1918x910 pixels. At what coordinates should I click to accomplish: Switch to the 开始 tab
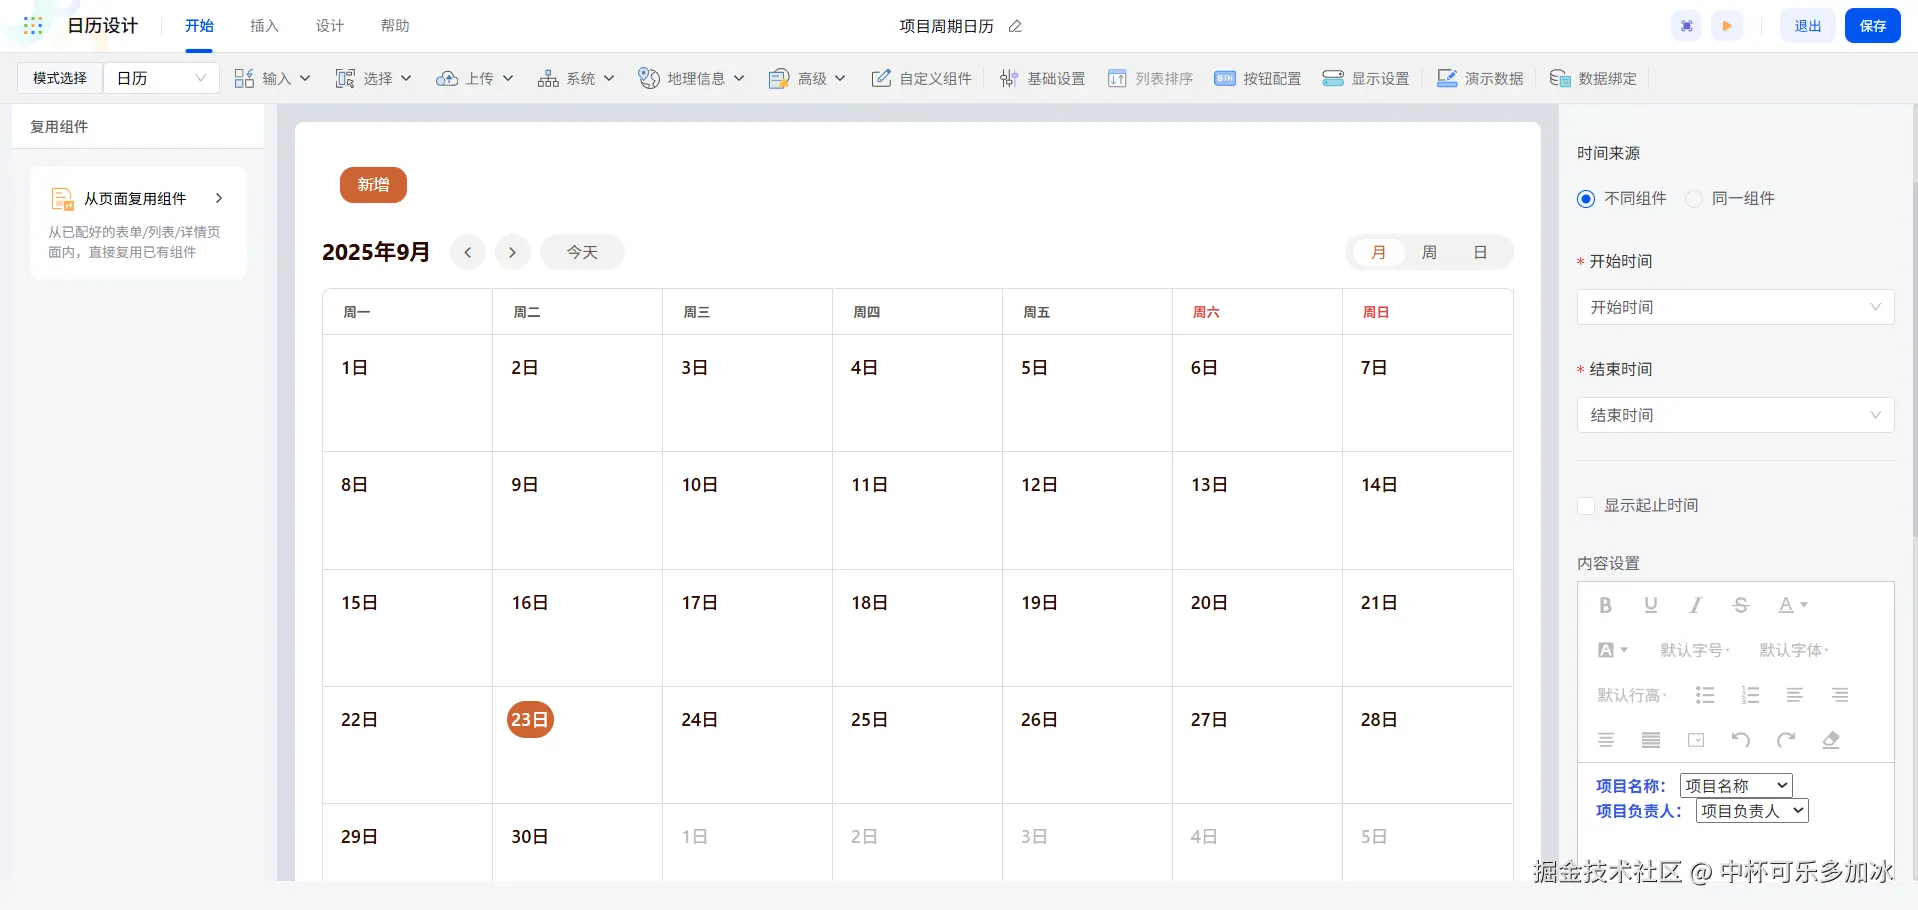pyautogui.click(x=199, y=26)
